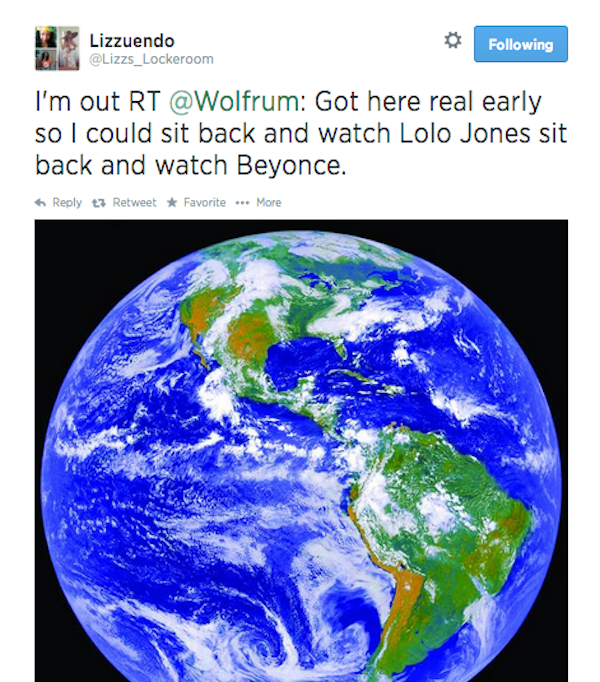Click the top-left photo in avatar collage
Image resolution: width=600 pixels, height=682 pixels.
pyautogui.click(x=46, y=39)
